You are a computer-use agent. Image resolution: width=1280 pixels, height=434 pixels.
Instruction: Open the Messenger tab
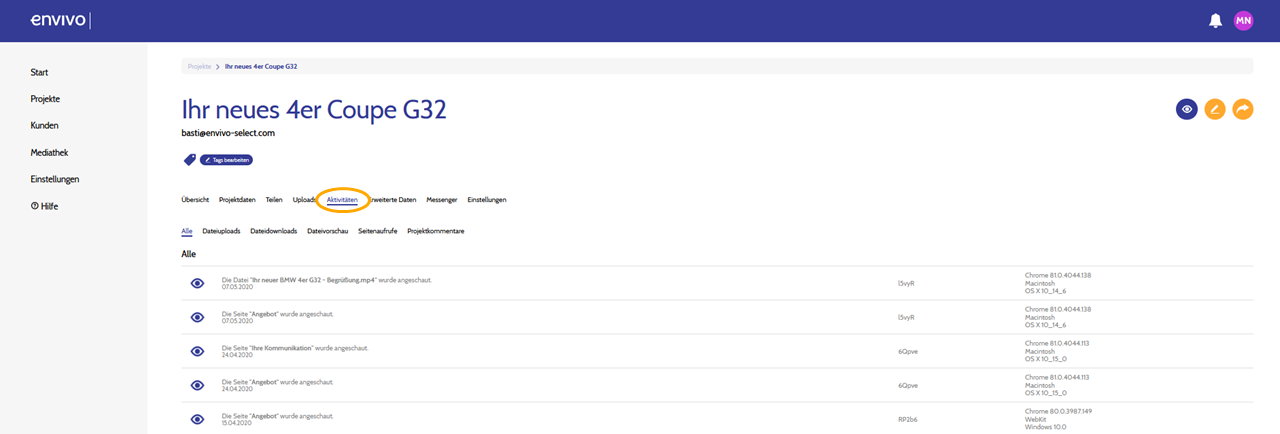coord(442,200)
